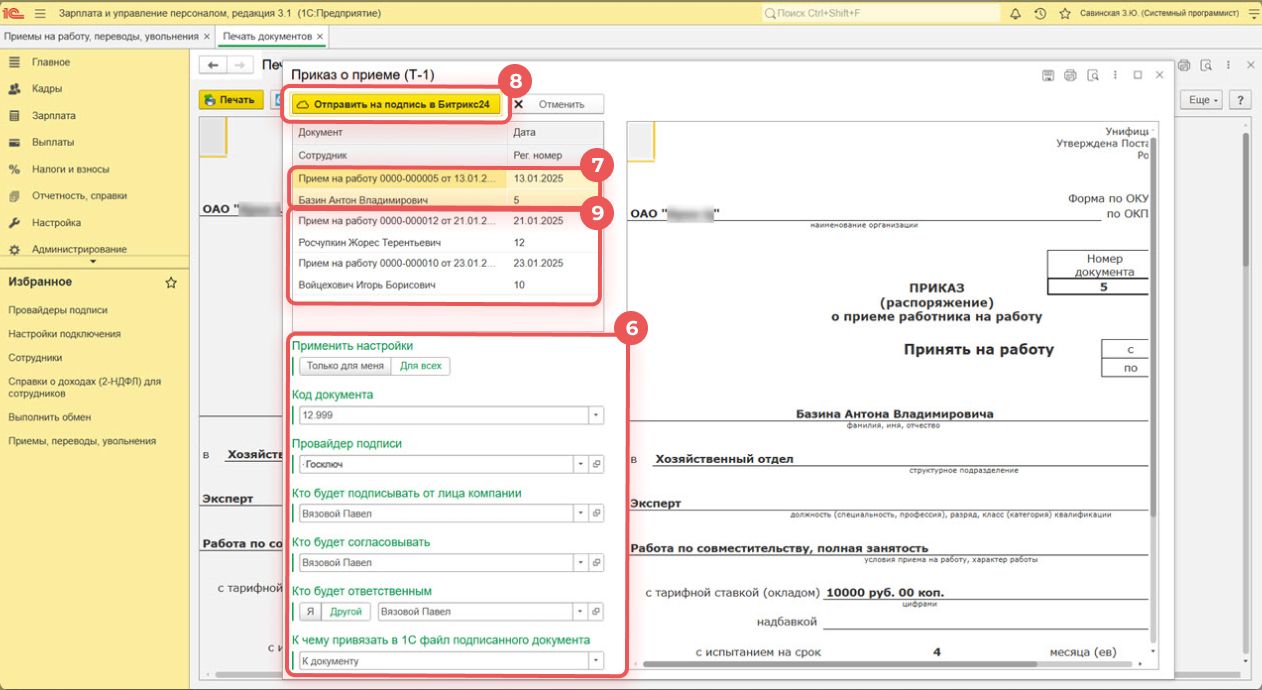Open the notifications bell icon
The height and width of the screenshot is (690, 1262).
tap(1016, 13)
